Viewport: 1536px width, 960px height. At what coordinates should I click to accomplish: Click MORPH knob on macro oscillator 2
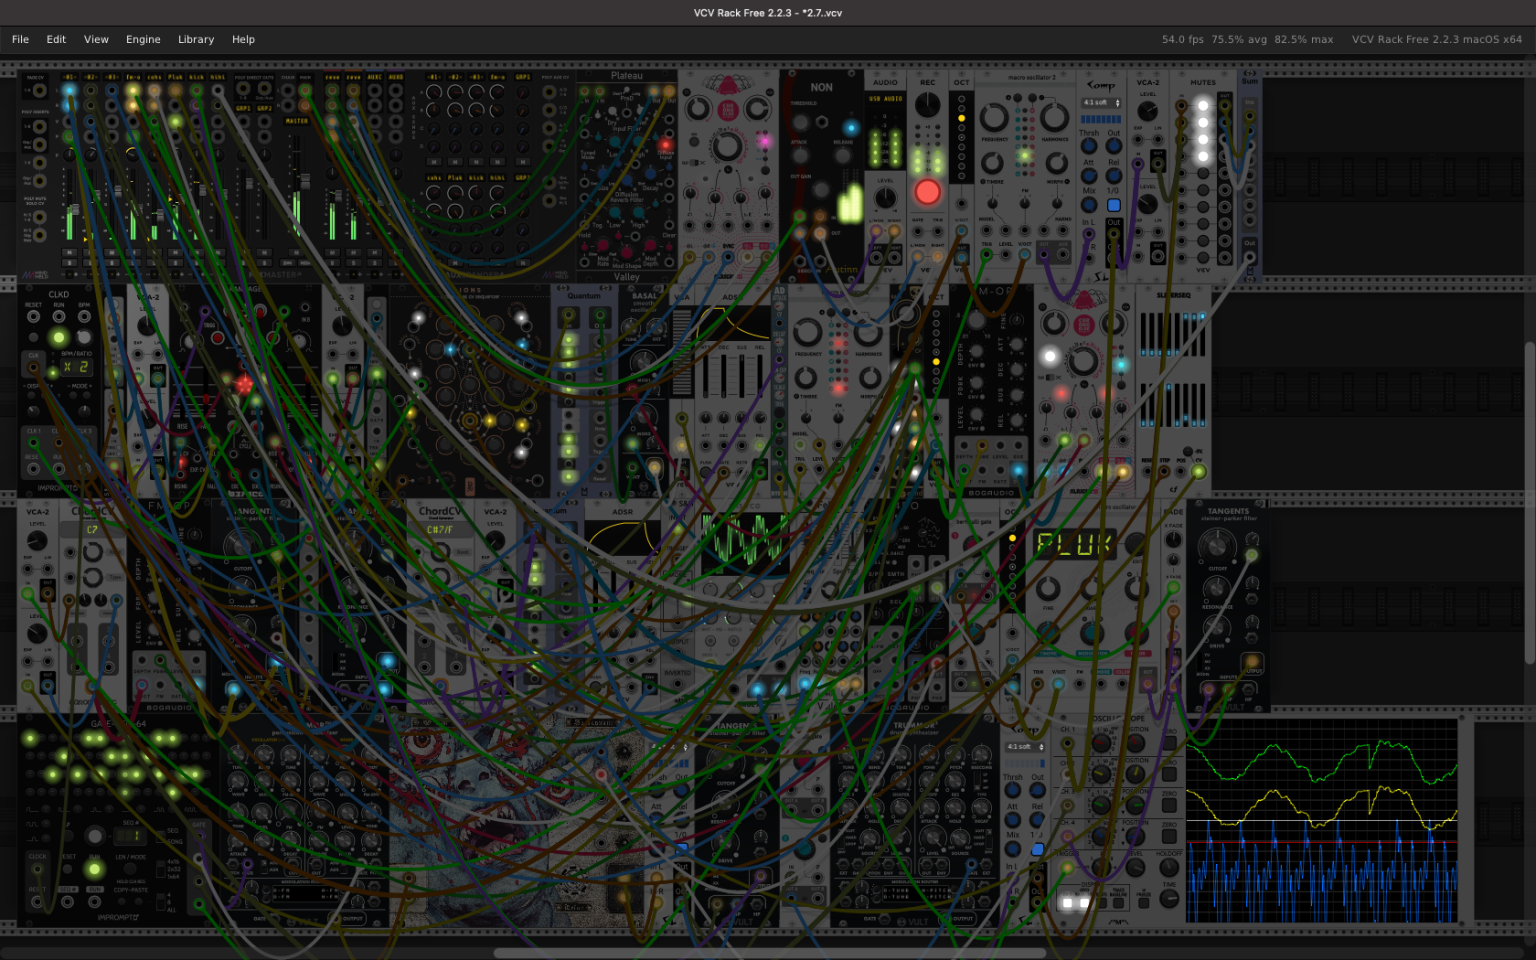1056,163
